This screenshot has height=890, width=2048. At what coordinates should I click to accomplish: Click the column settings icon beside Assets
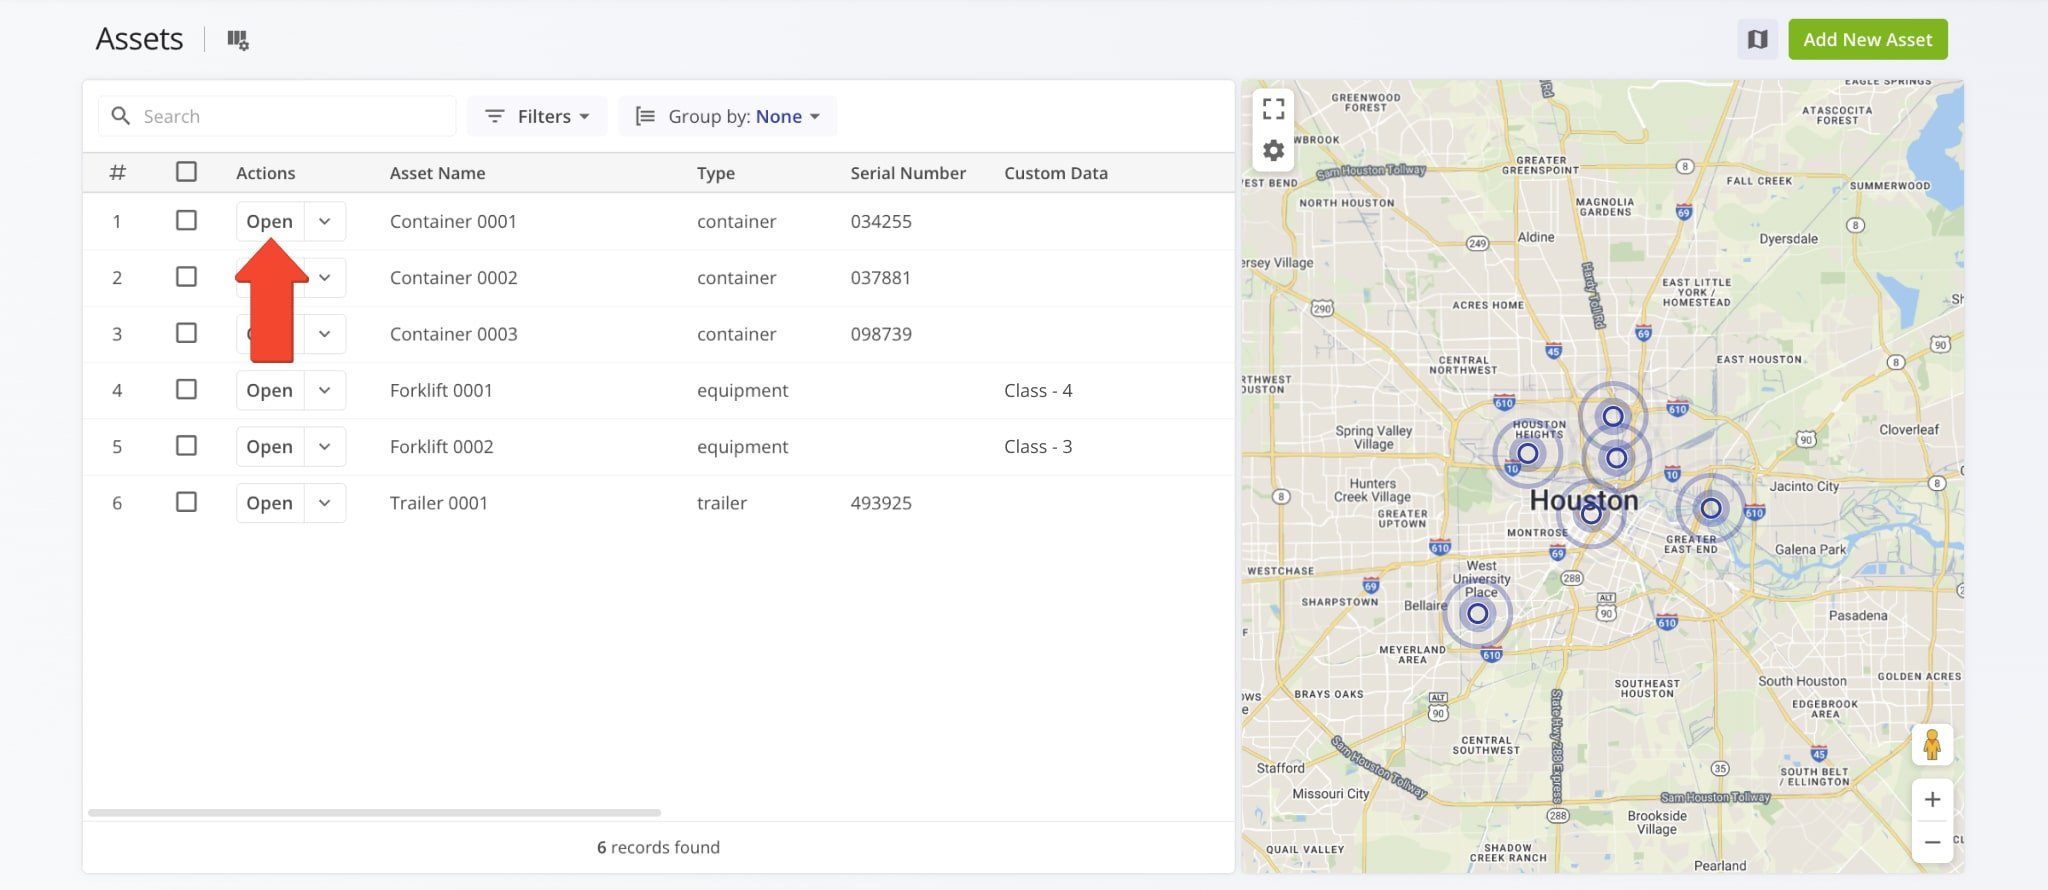pos(237,40)
